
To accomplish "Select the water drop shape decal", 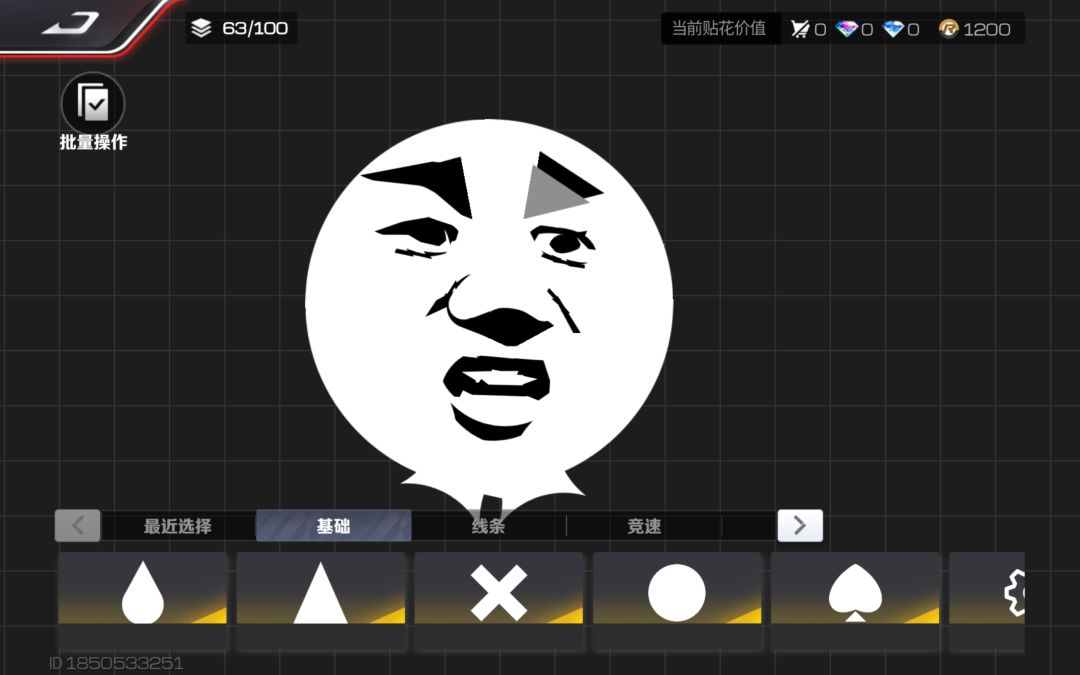I will [x=143, y=601].
